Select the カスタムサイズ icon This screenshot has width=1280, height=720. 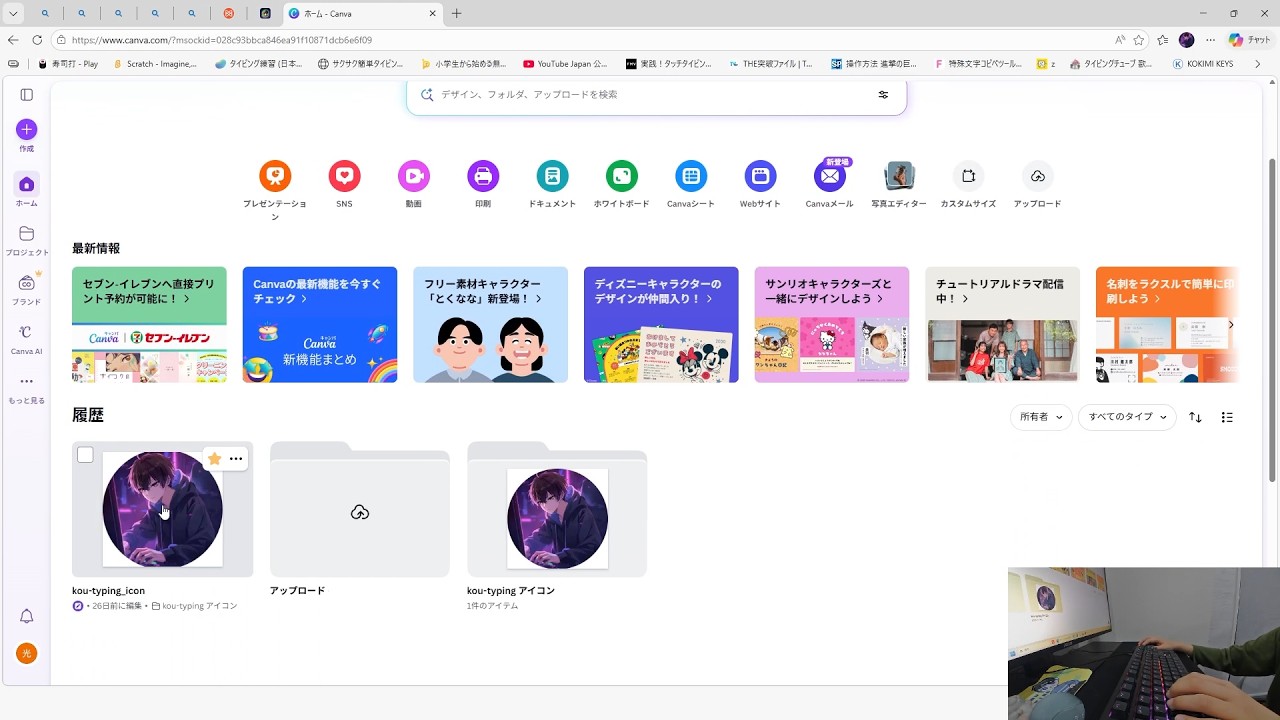tap(968, 176)
